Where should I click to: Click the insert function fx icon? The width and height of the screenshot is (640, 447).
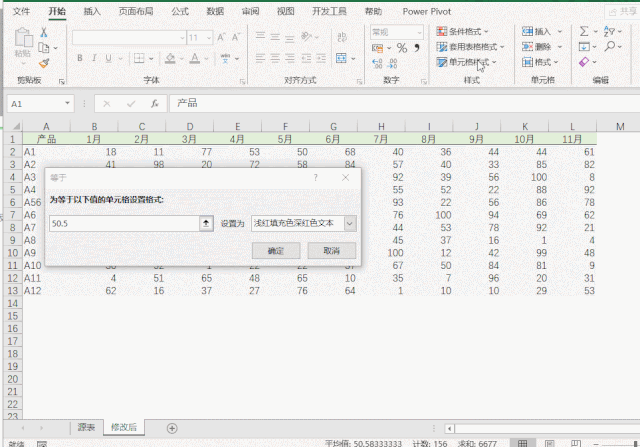154,103
